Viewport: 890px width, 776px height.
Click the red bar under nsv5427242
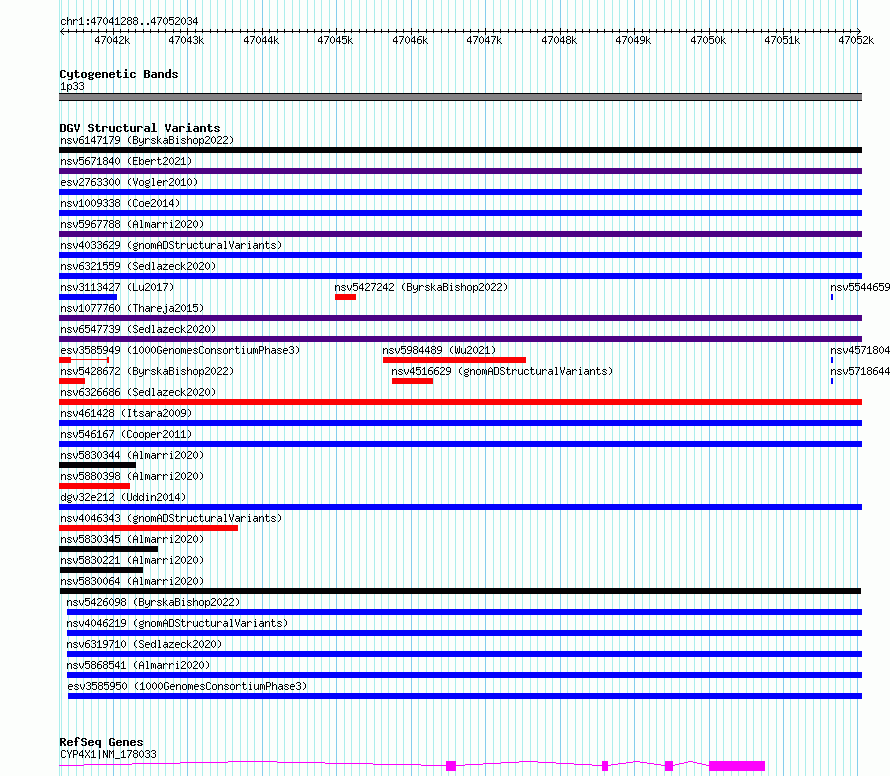click(x=346, y=297)
